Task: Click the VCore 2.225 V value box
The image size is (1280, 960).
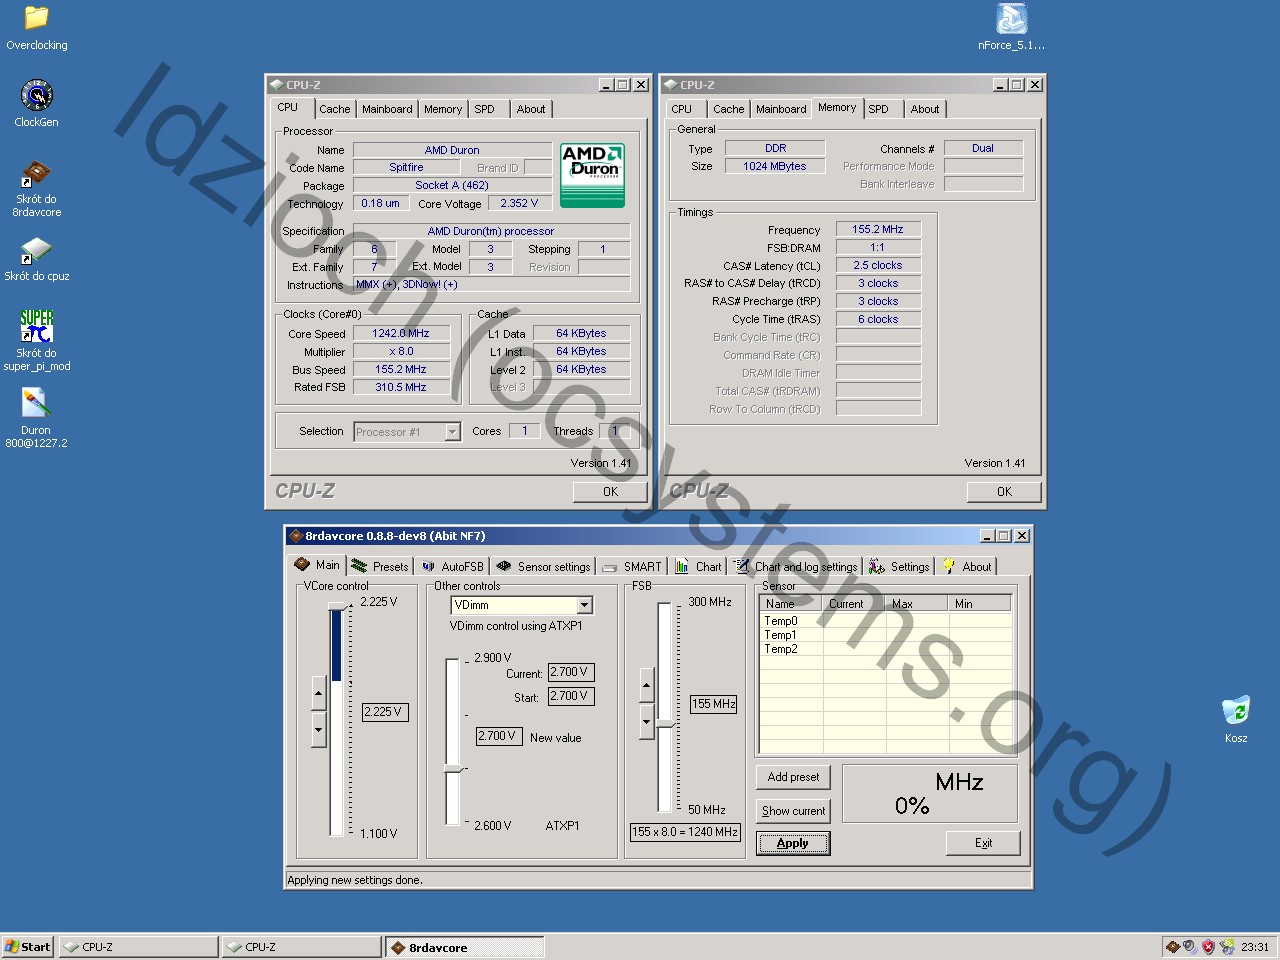Action: click(384, 712)
